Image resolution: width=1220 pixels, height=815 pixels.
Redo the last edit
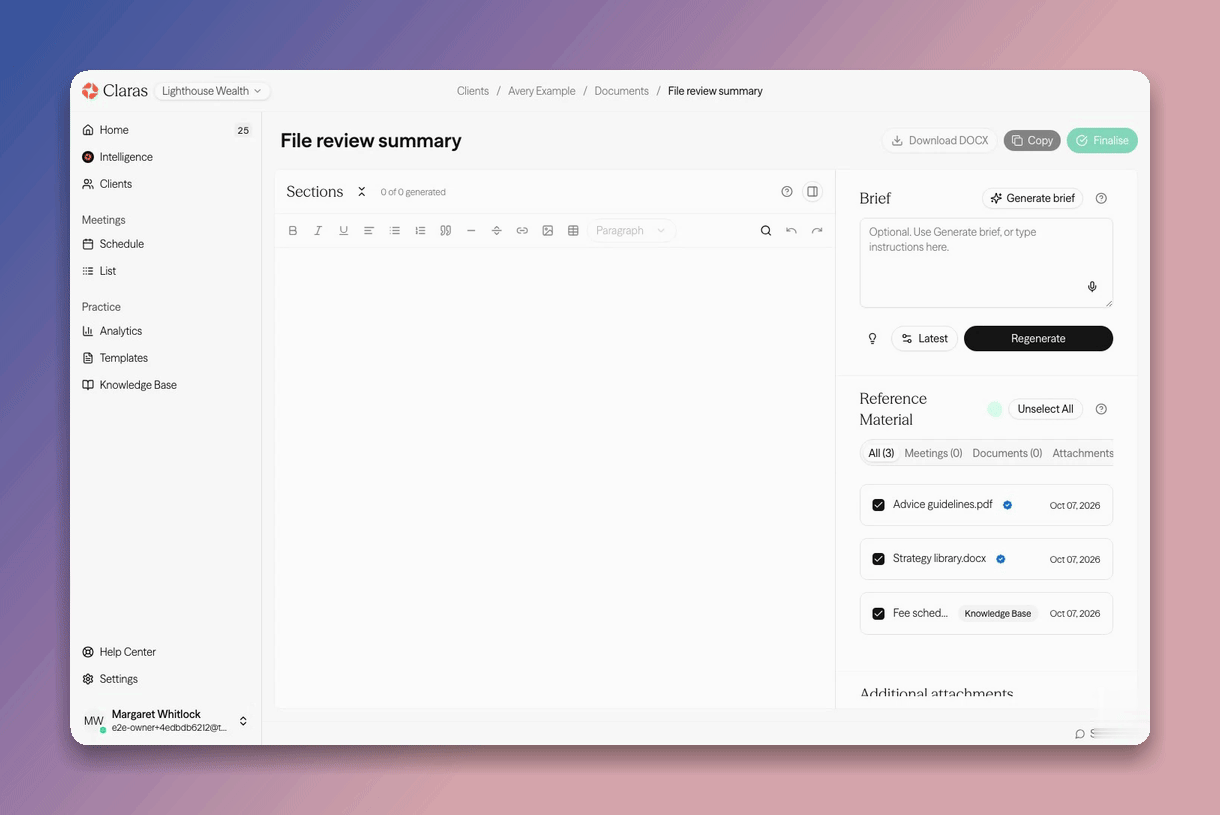coord(817,231)
